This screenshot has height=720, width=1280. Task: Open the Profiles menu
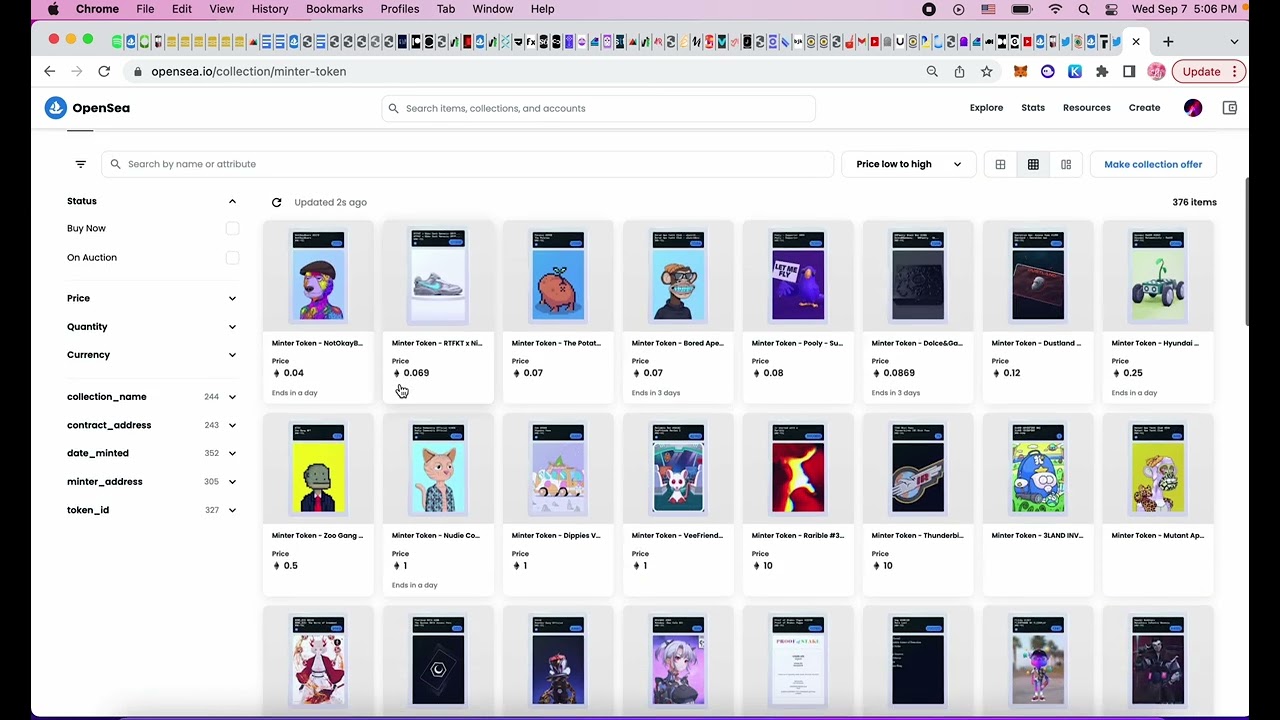(399, 9)
